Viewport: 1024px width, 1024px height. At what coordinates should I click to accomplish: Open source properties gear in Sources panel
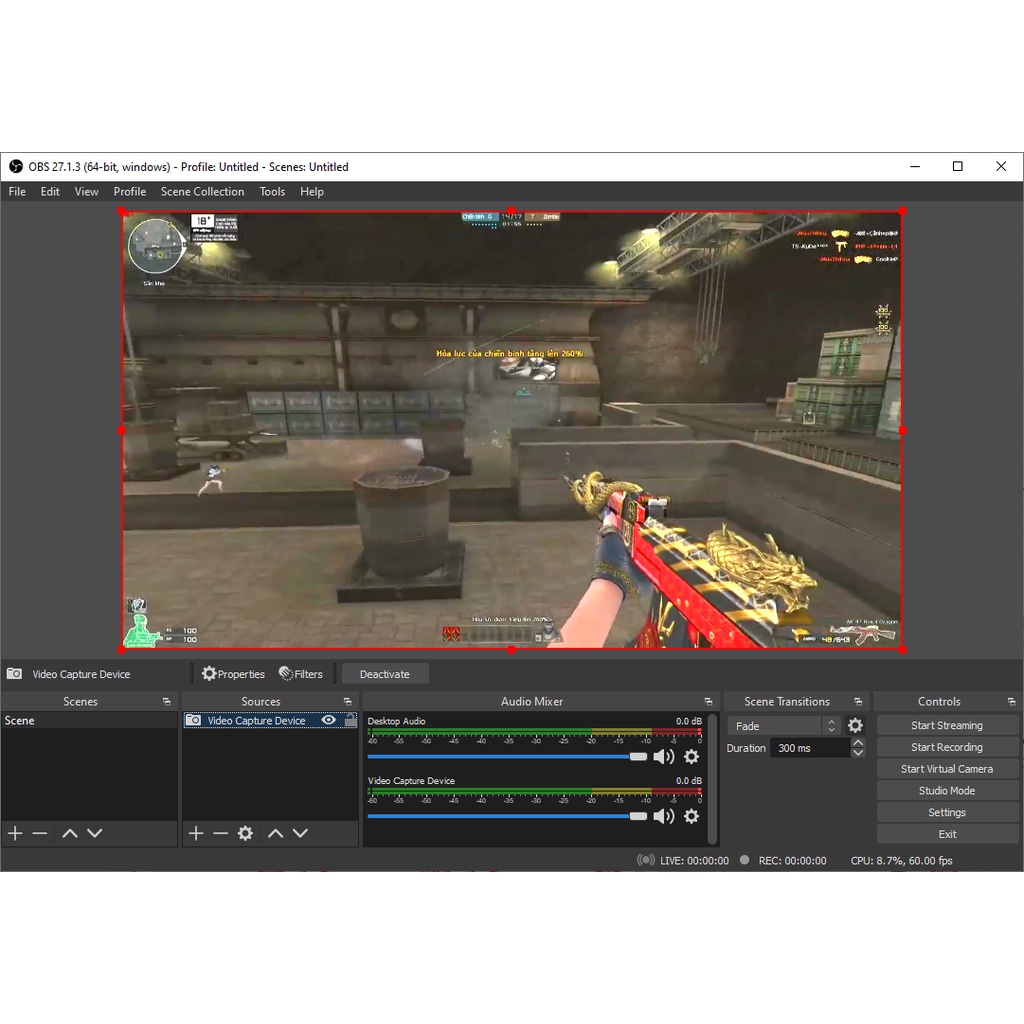[245, 833]
